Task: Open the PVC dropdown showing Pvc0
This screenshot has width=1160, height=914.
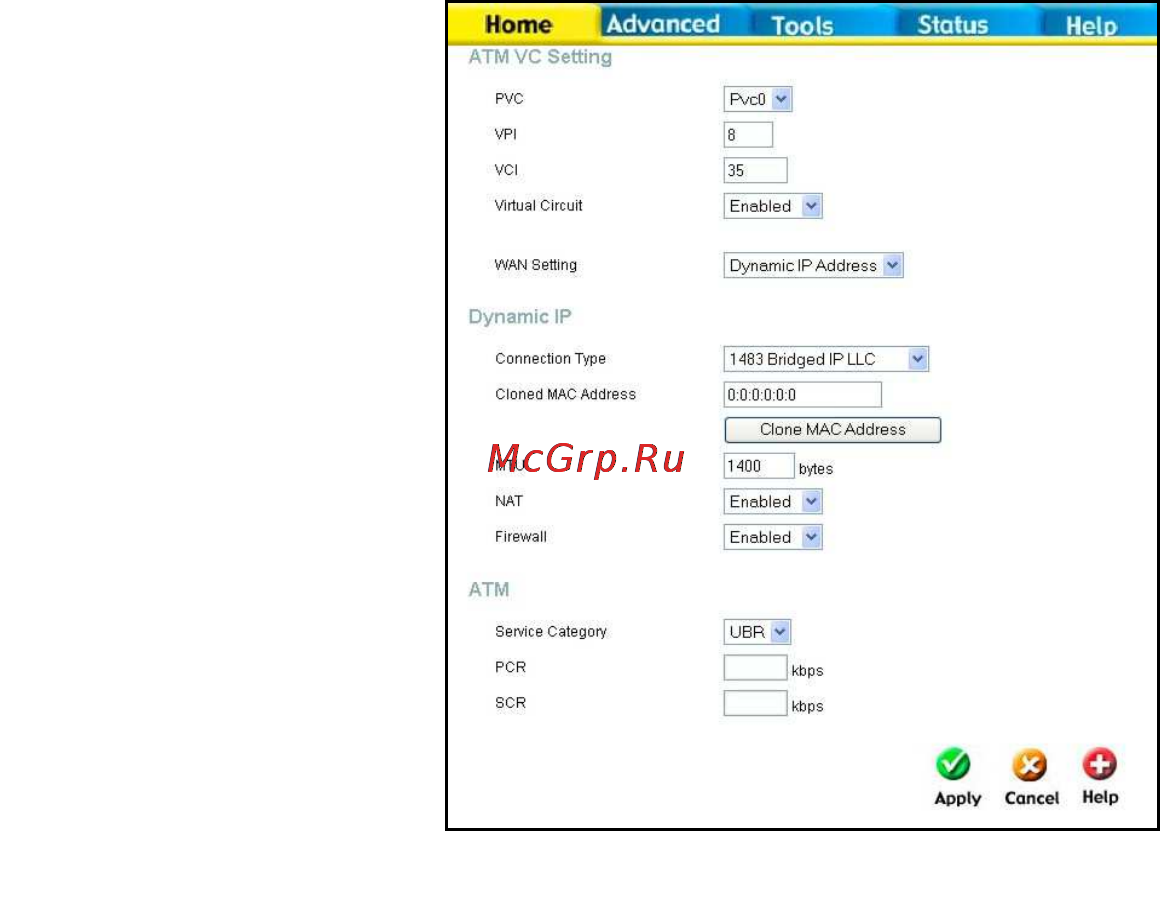Action: coord(758,99)
